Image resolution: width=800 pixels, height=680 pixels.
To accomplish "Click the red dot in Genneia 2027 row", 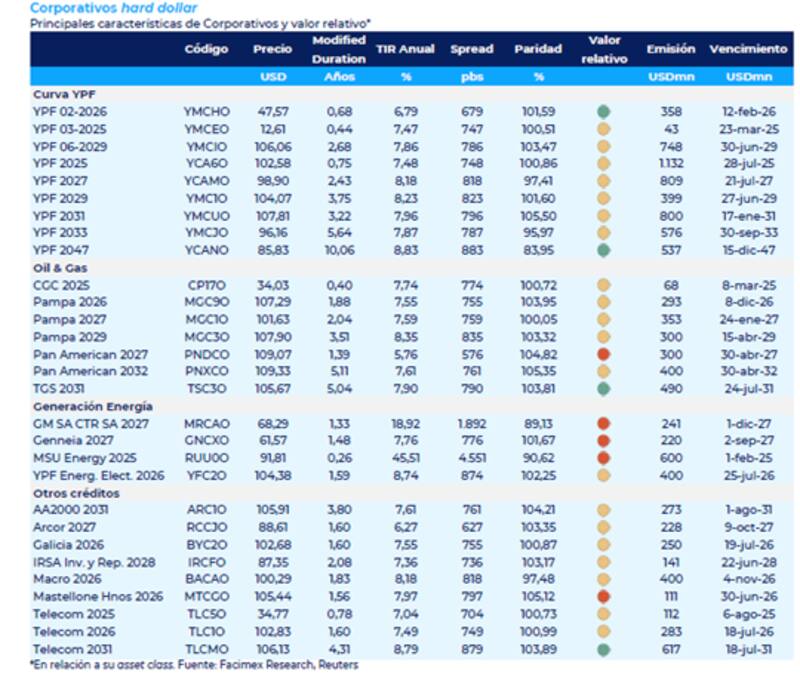I will tap(603, 441).
